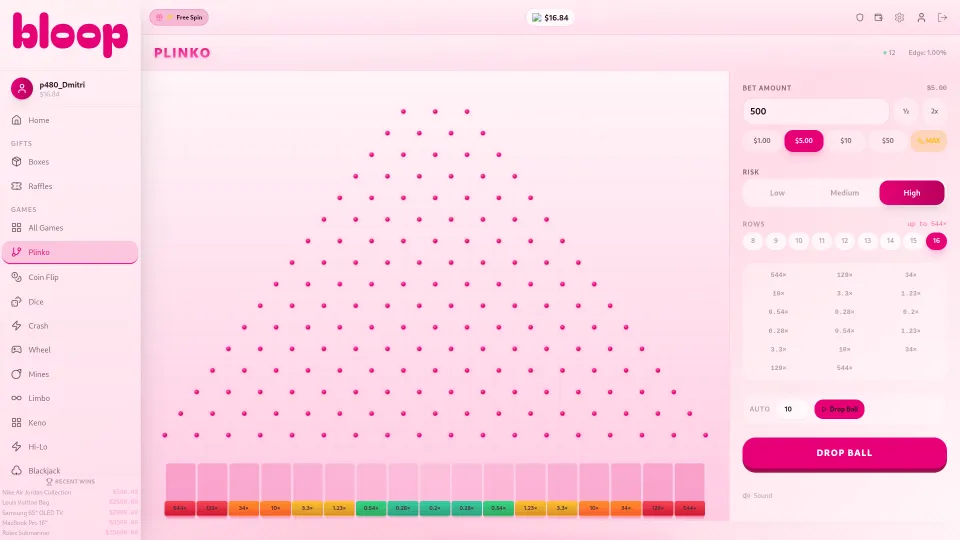
Task: Click the auto drop count field
Action: coord(792,409)
